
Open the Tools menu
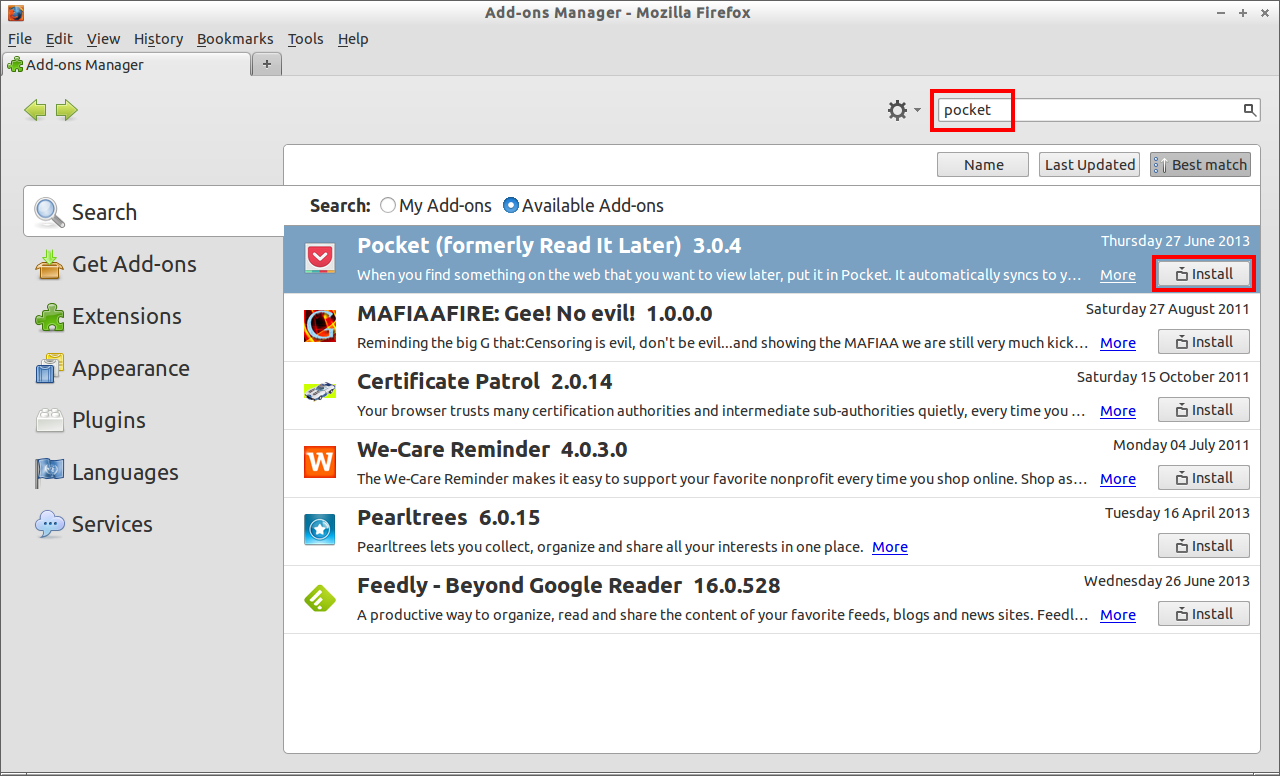coord(305,39)
